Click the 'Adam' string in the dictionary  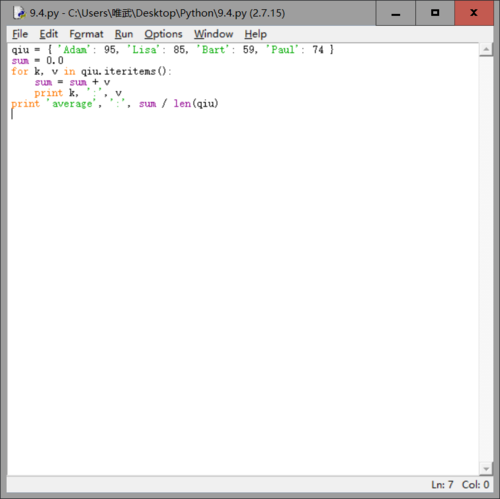click(74, 50)
